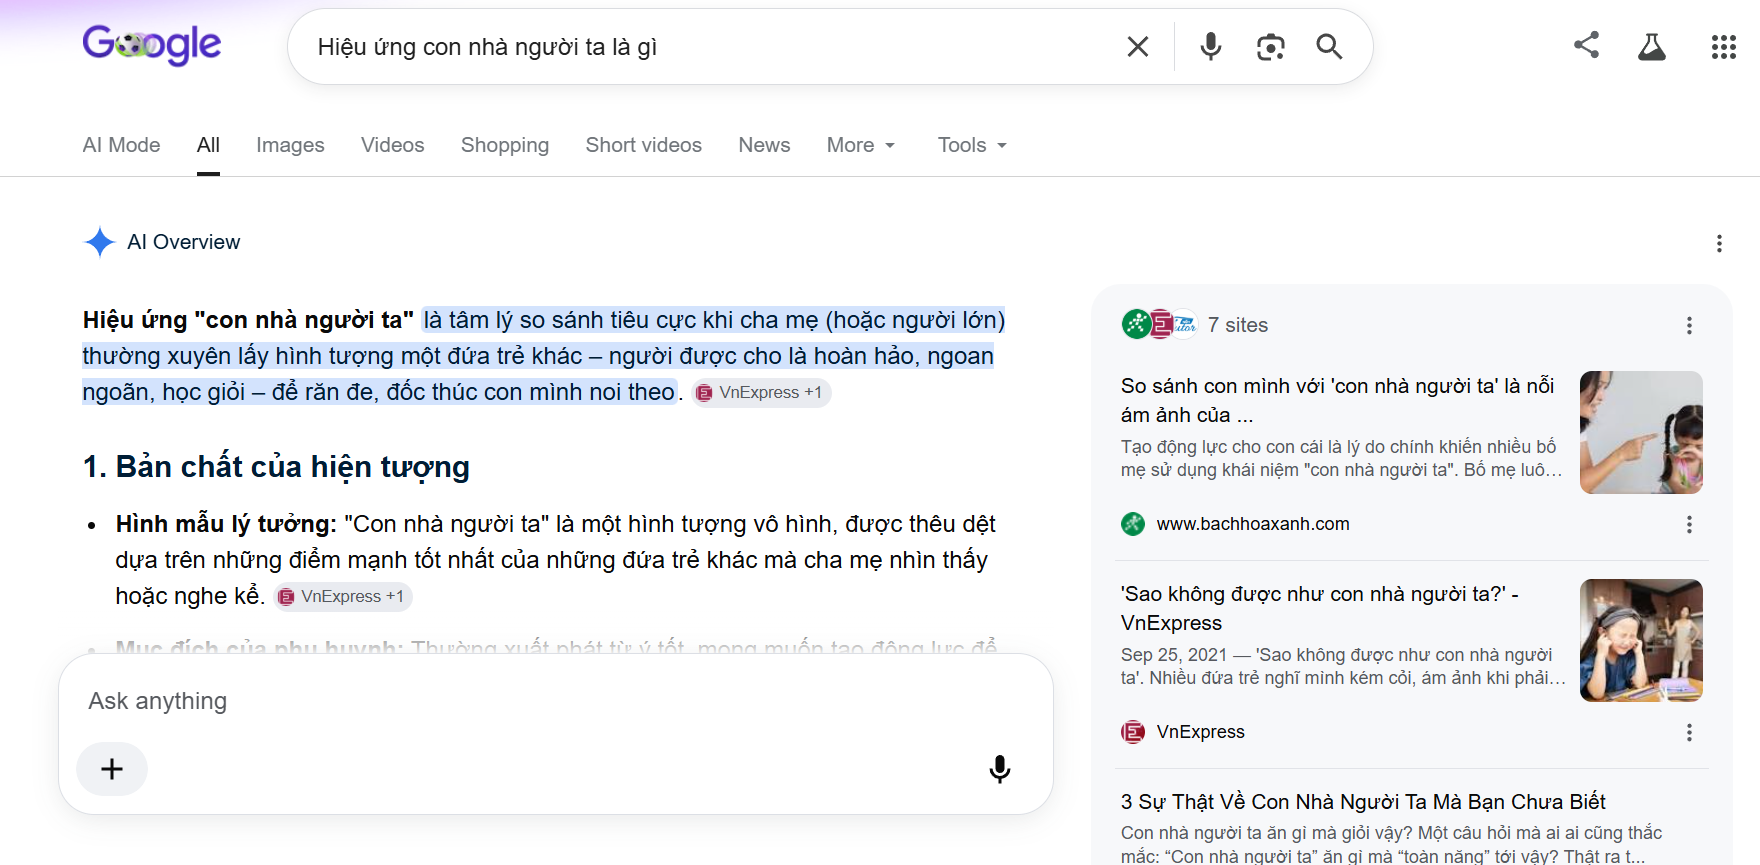
Task: Expand the Tools dropdown
Action: [x=972, y=145]
